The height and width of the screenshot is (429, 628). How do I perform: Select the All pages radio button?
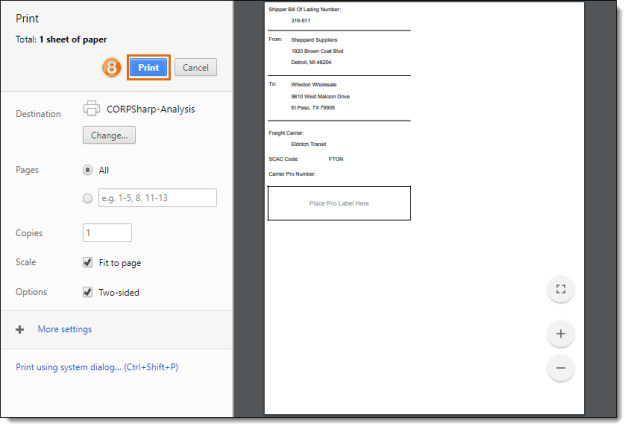(88, 170)
